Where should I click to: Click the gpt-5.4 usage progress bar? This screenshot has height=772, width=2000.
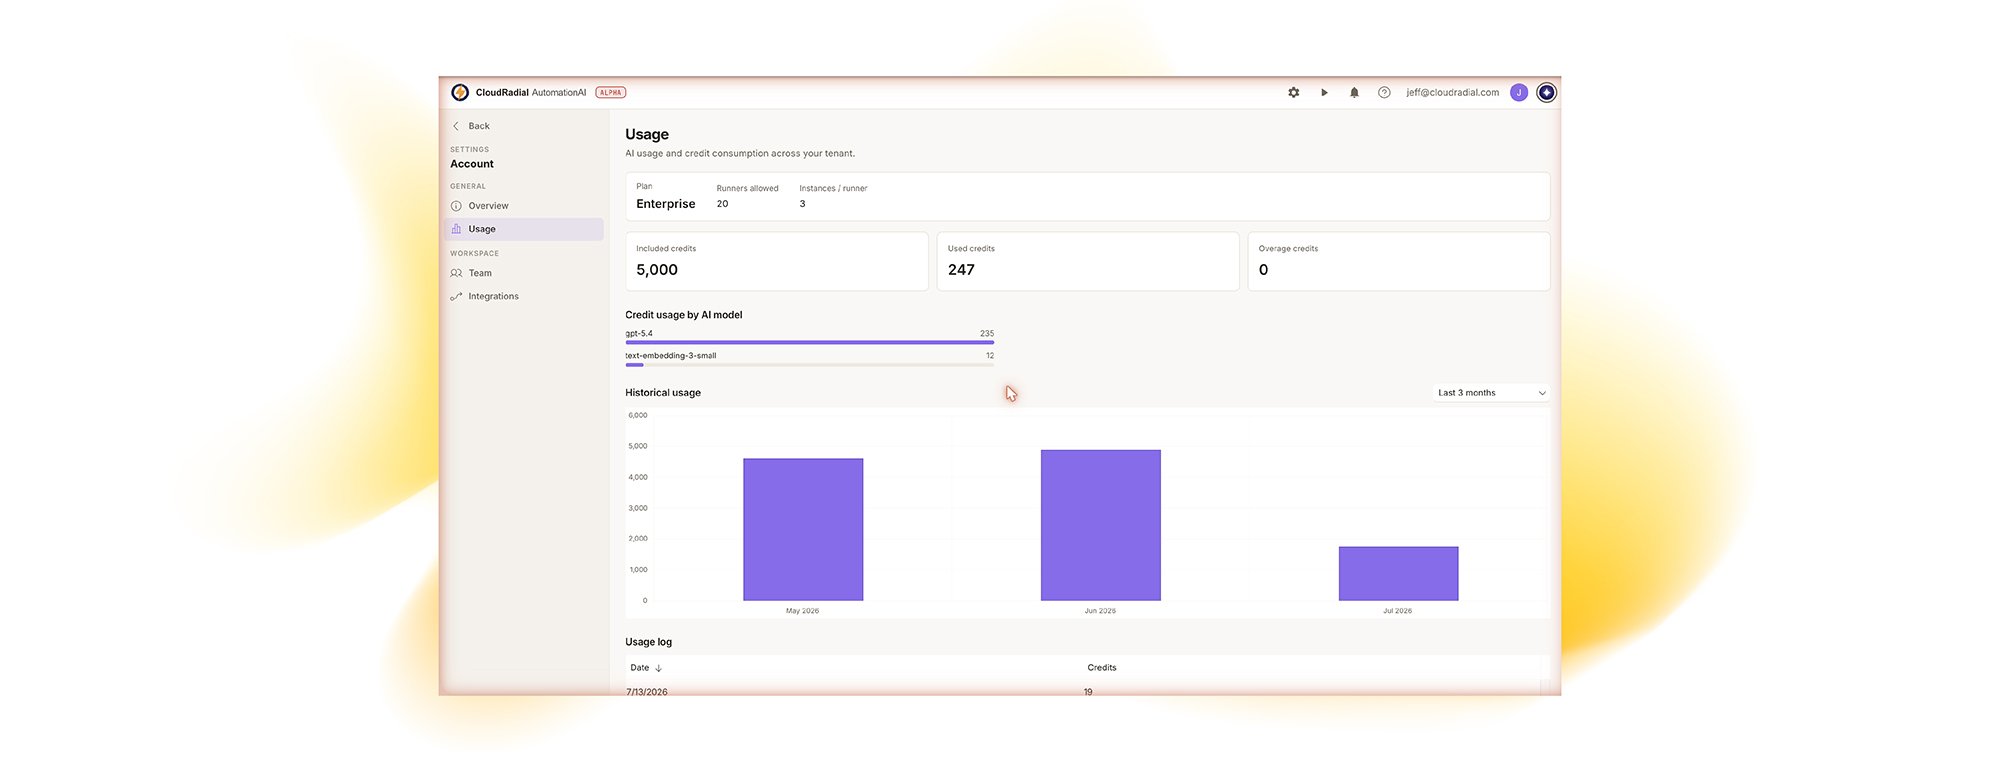(x=810, y=342)
